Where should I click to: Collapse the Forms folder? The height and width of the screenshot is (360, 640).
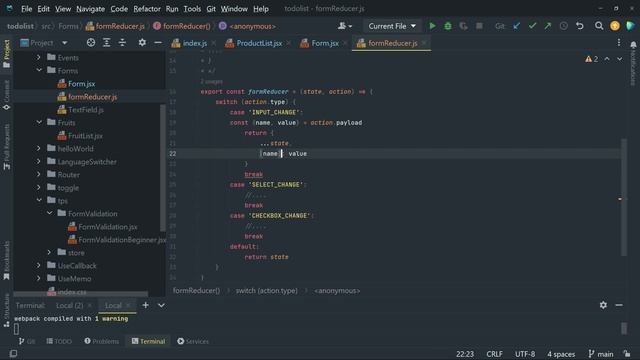click(x=39, y=71)
